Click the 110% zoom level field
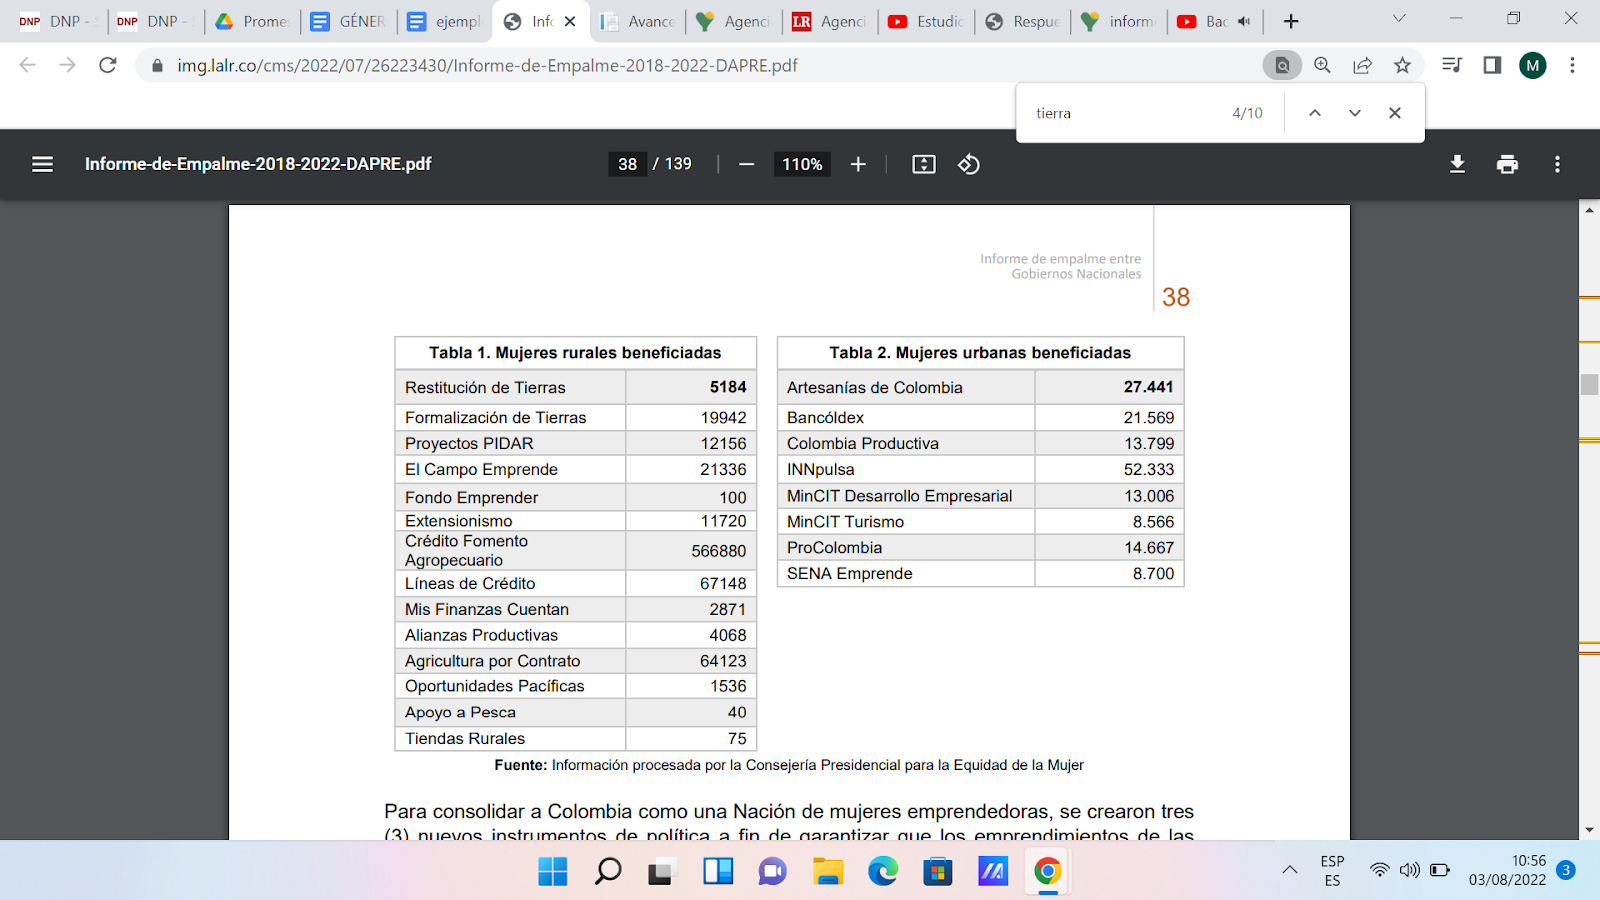Image resolution: width=1600 pixels, height=900 pixels. [802, 164]
